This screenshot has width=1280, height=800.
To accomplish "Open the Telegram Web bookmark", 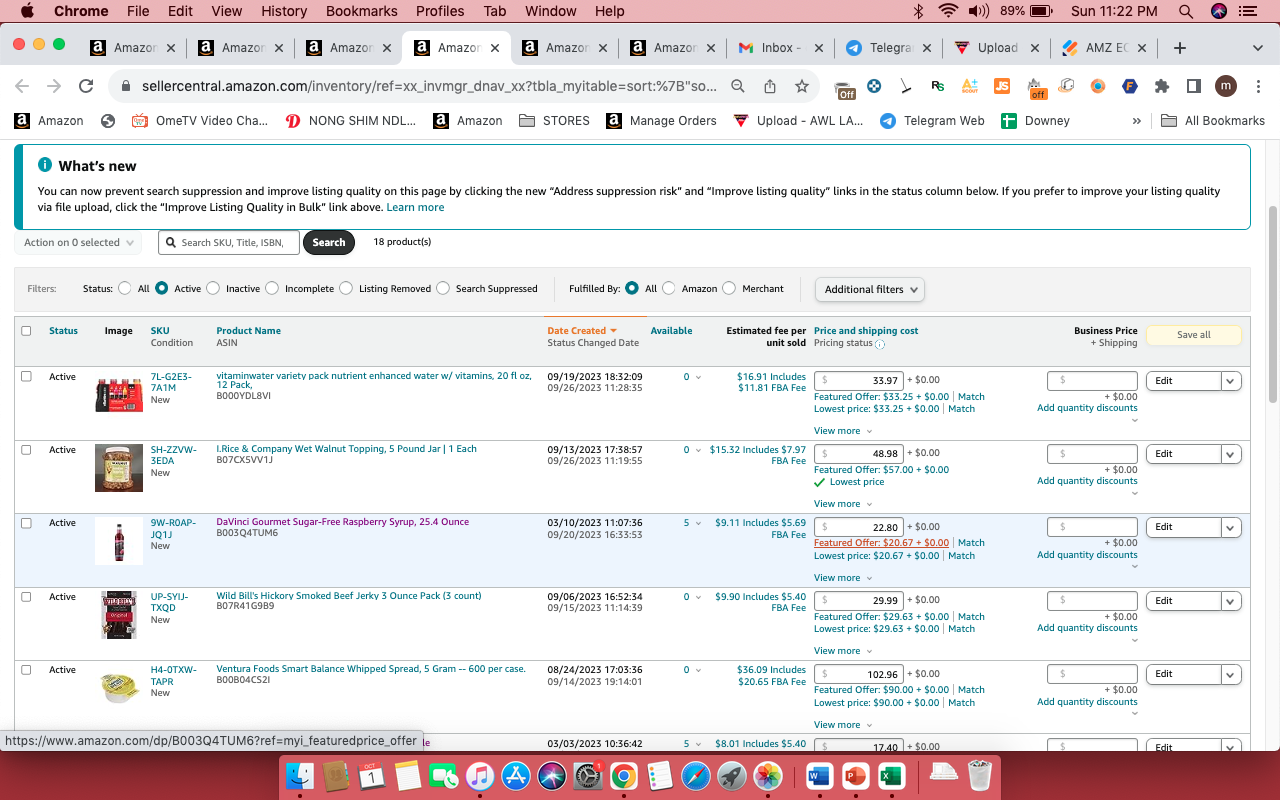I will (932, 120).
